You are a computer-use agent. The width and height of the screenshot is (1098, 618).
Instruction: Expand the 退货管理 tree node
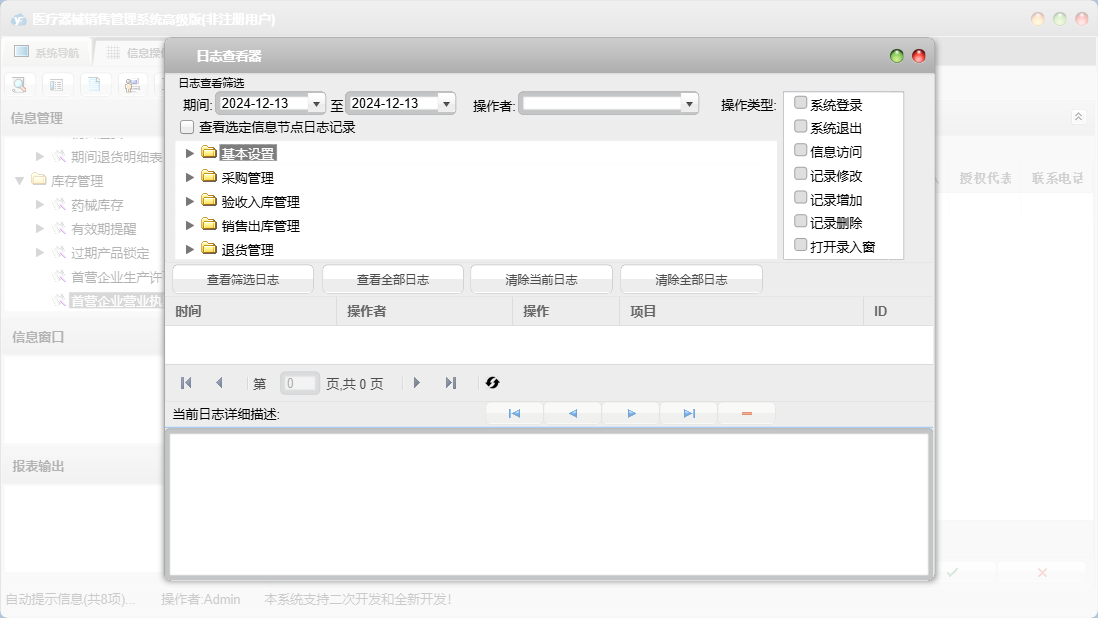tap(189, 249)
